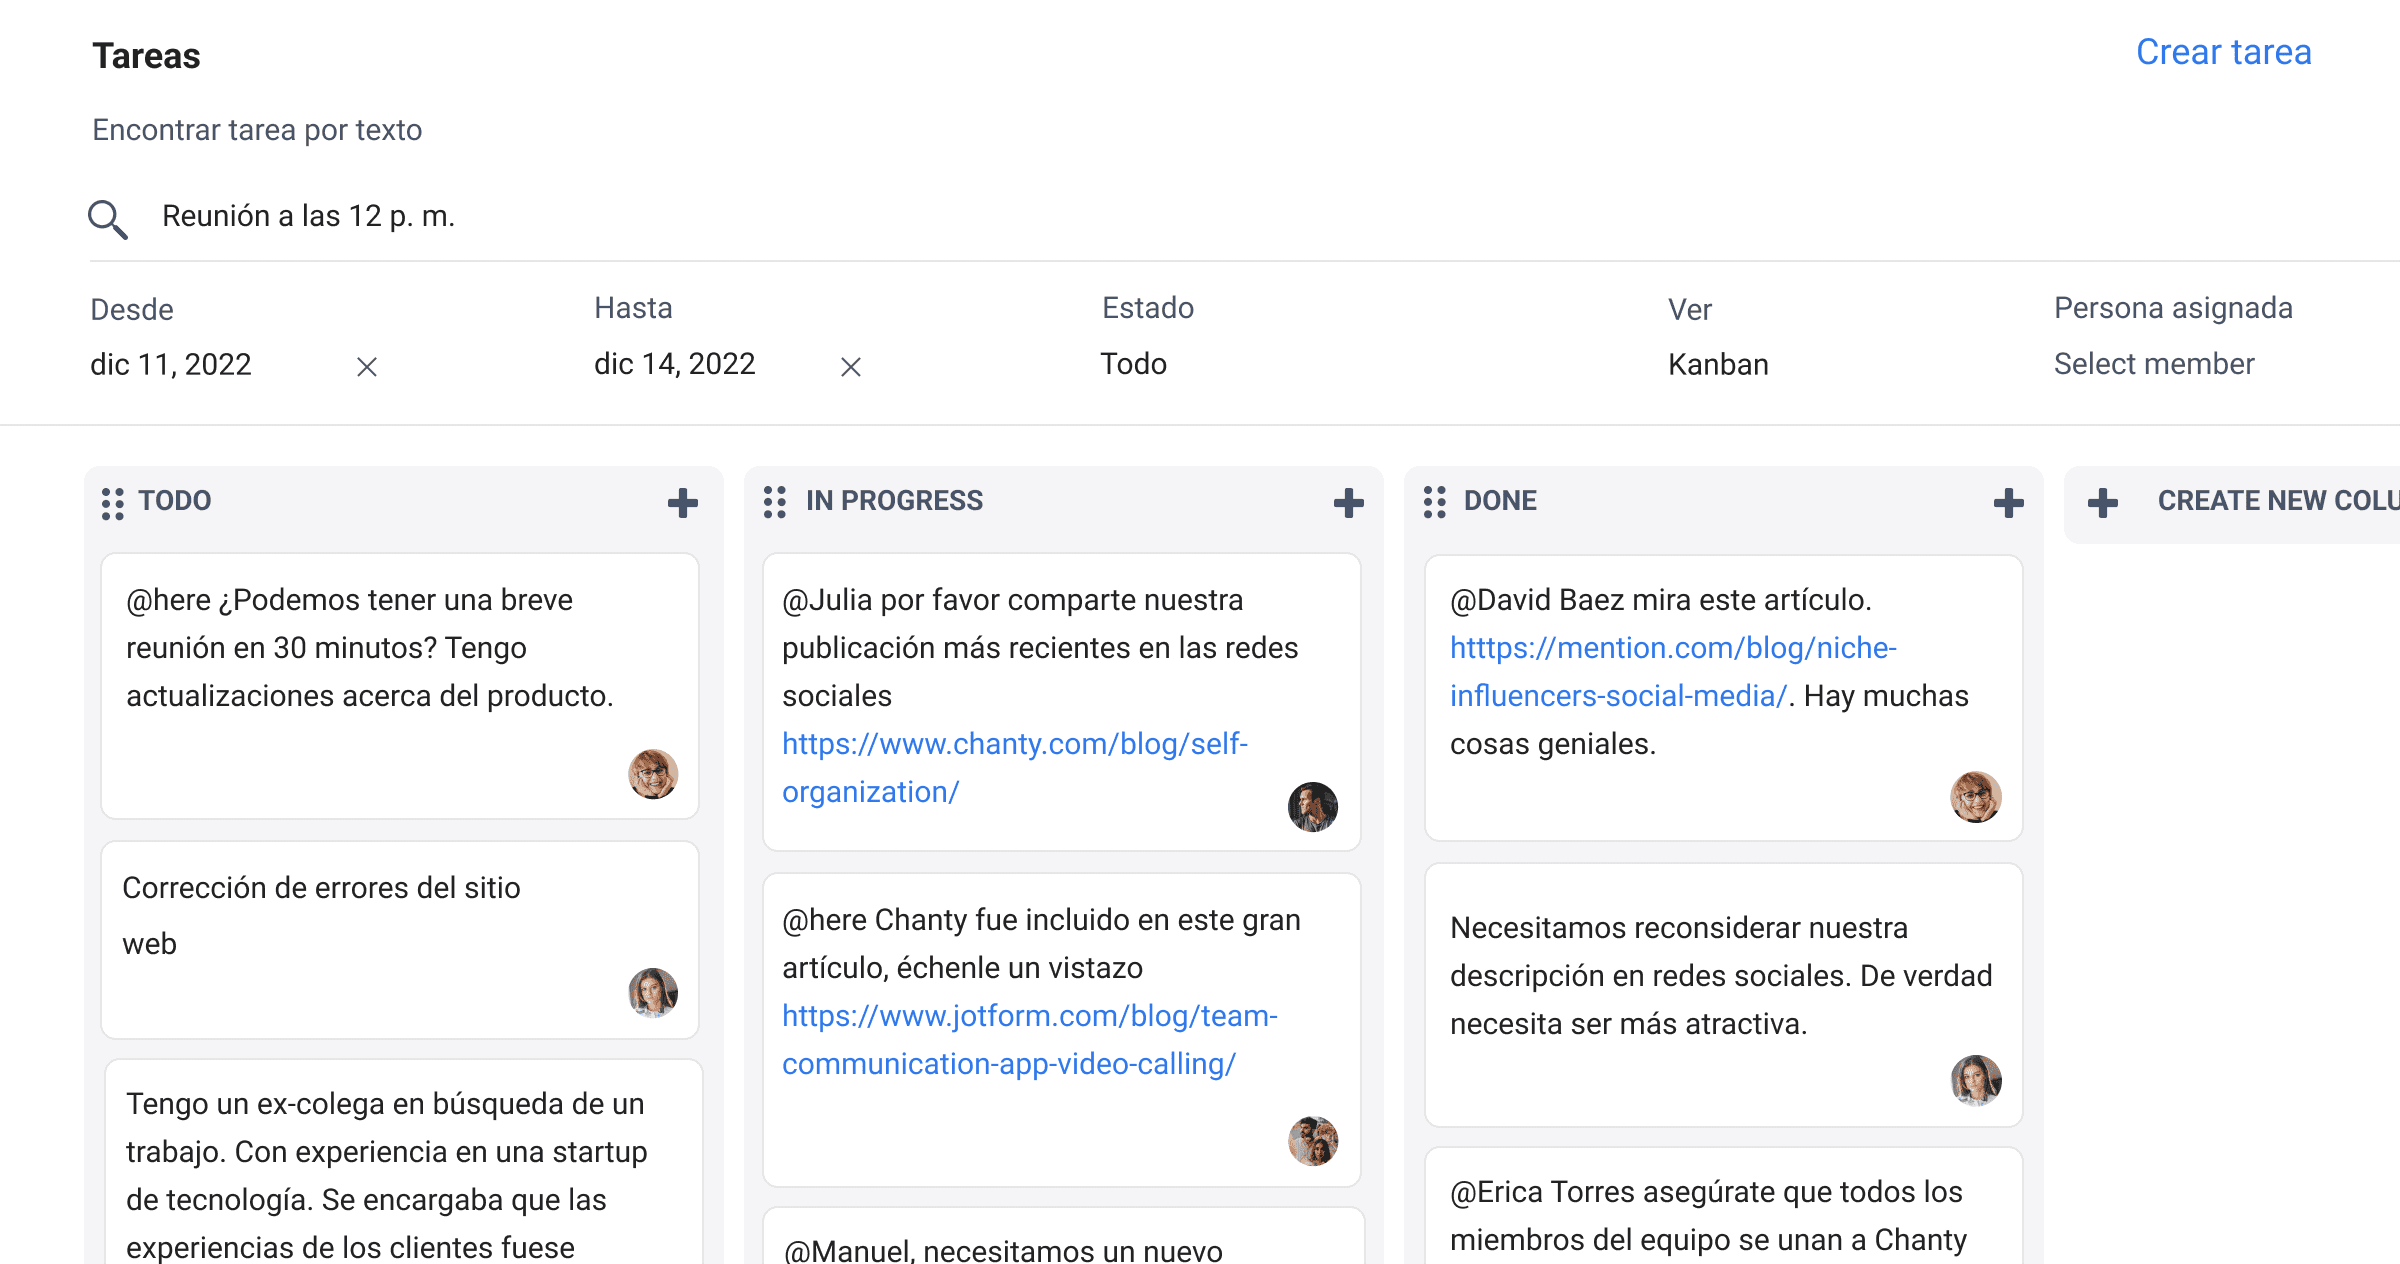This screenshot has height=1264, width=2400.
Task: Click plus icon for Create New Column
Action: click(x=2103, y=502)
